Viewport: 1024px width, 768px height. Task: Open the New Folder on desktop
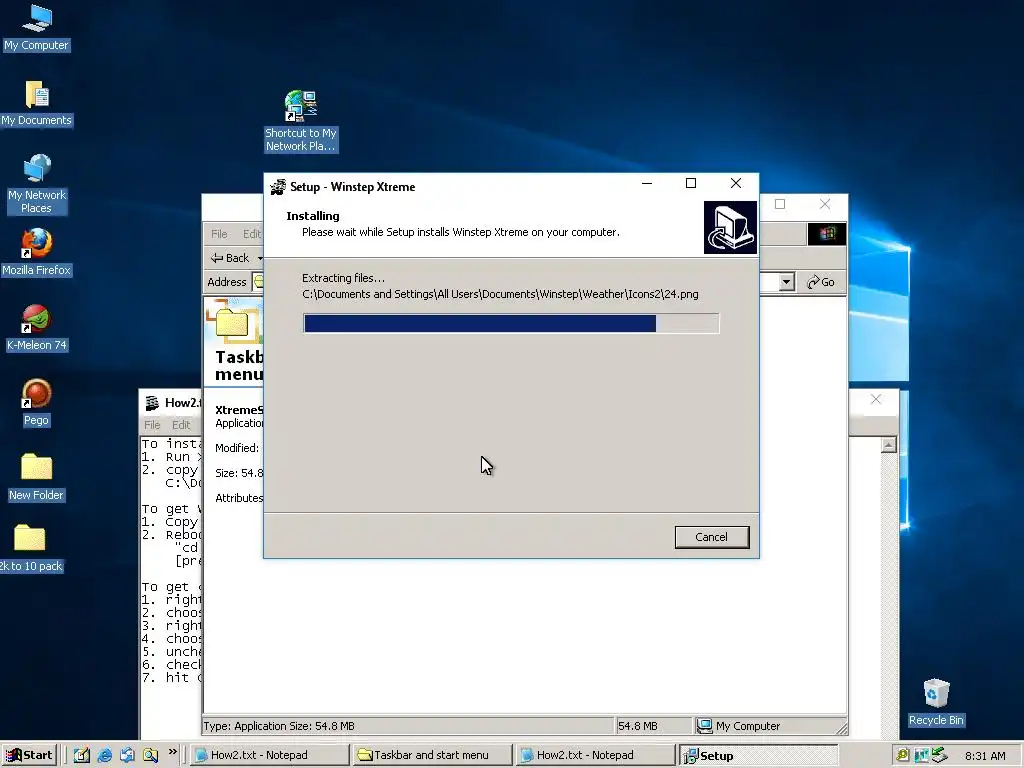[x=36, y=477]
